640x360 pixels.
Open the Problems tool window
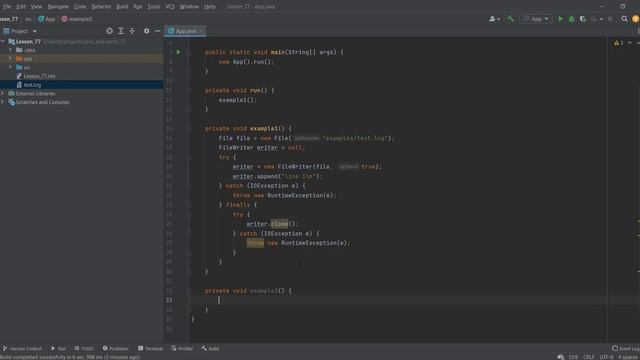click(x=116, y=349)
